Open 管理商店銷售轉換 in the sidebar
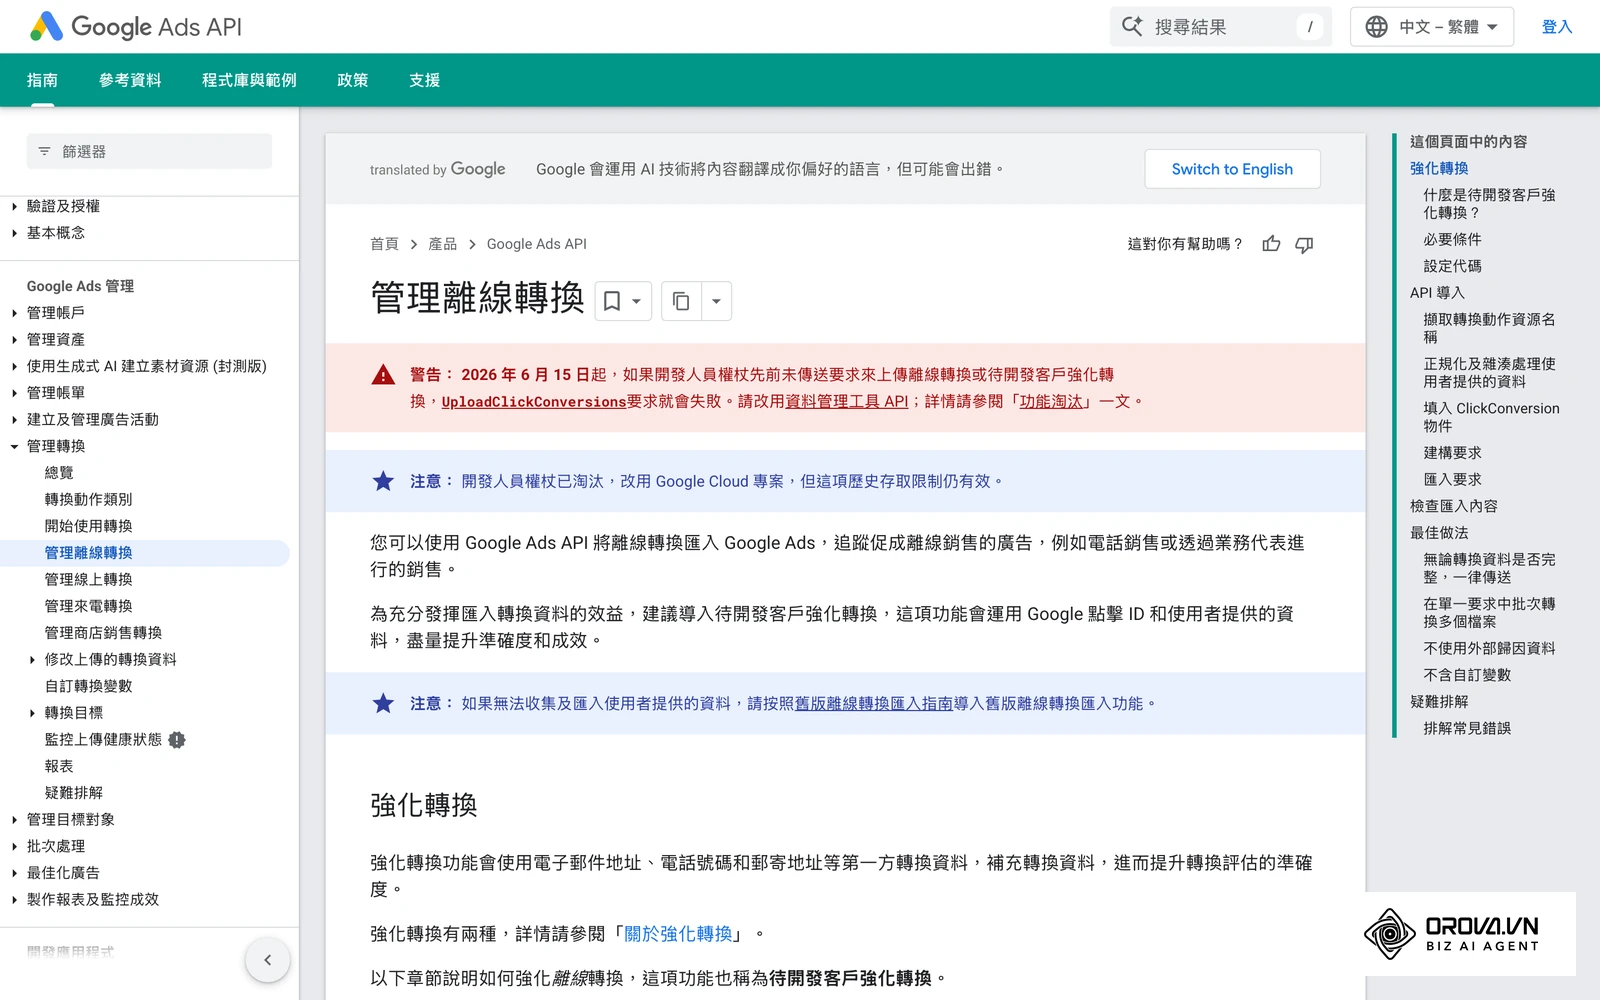The height and width of the screenshot is (1000, 1600). click(x=103, y=633)
